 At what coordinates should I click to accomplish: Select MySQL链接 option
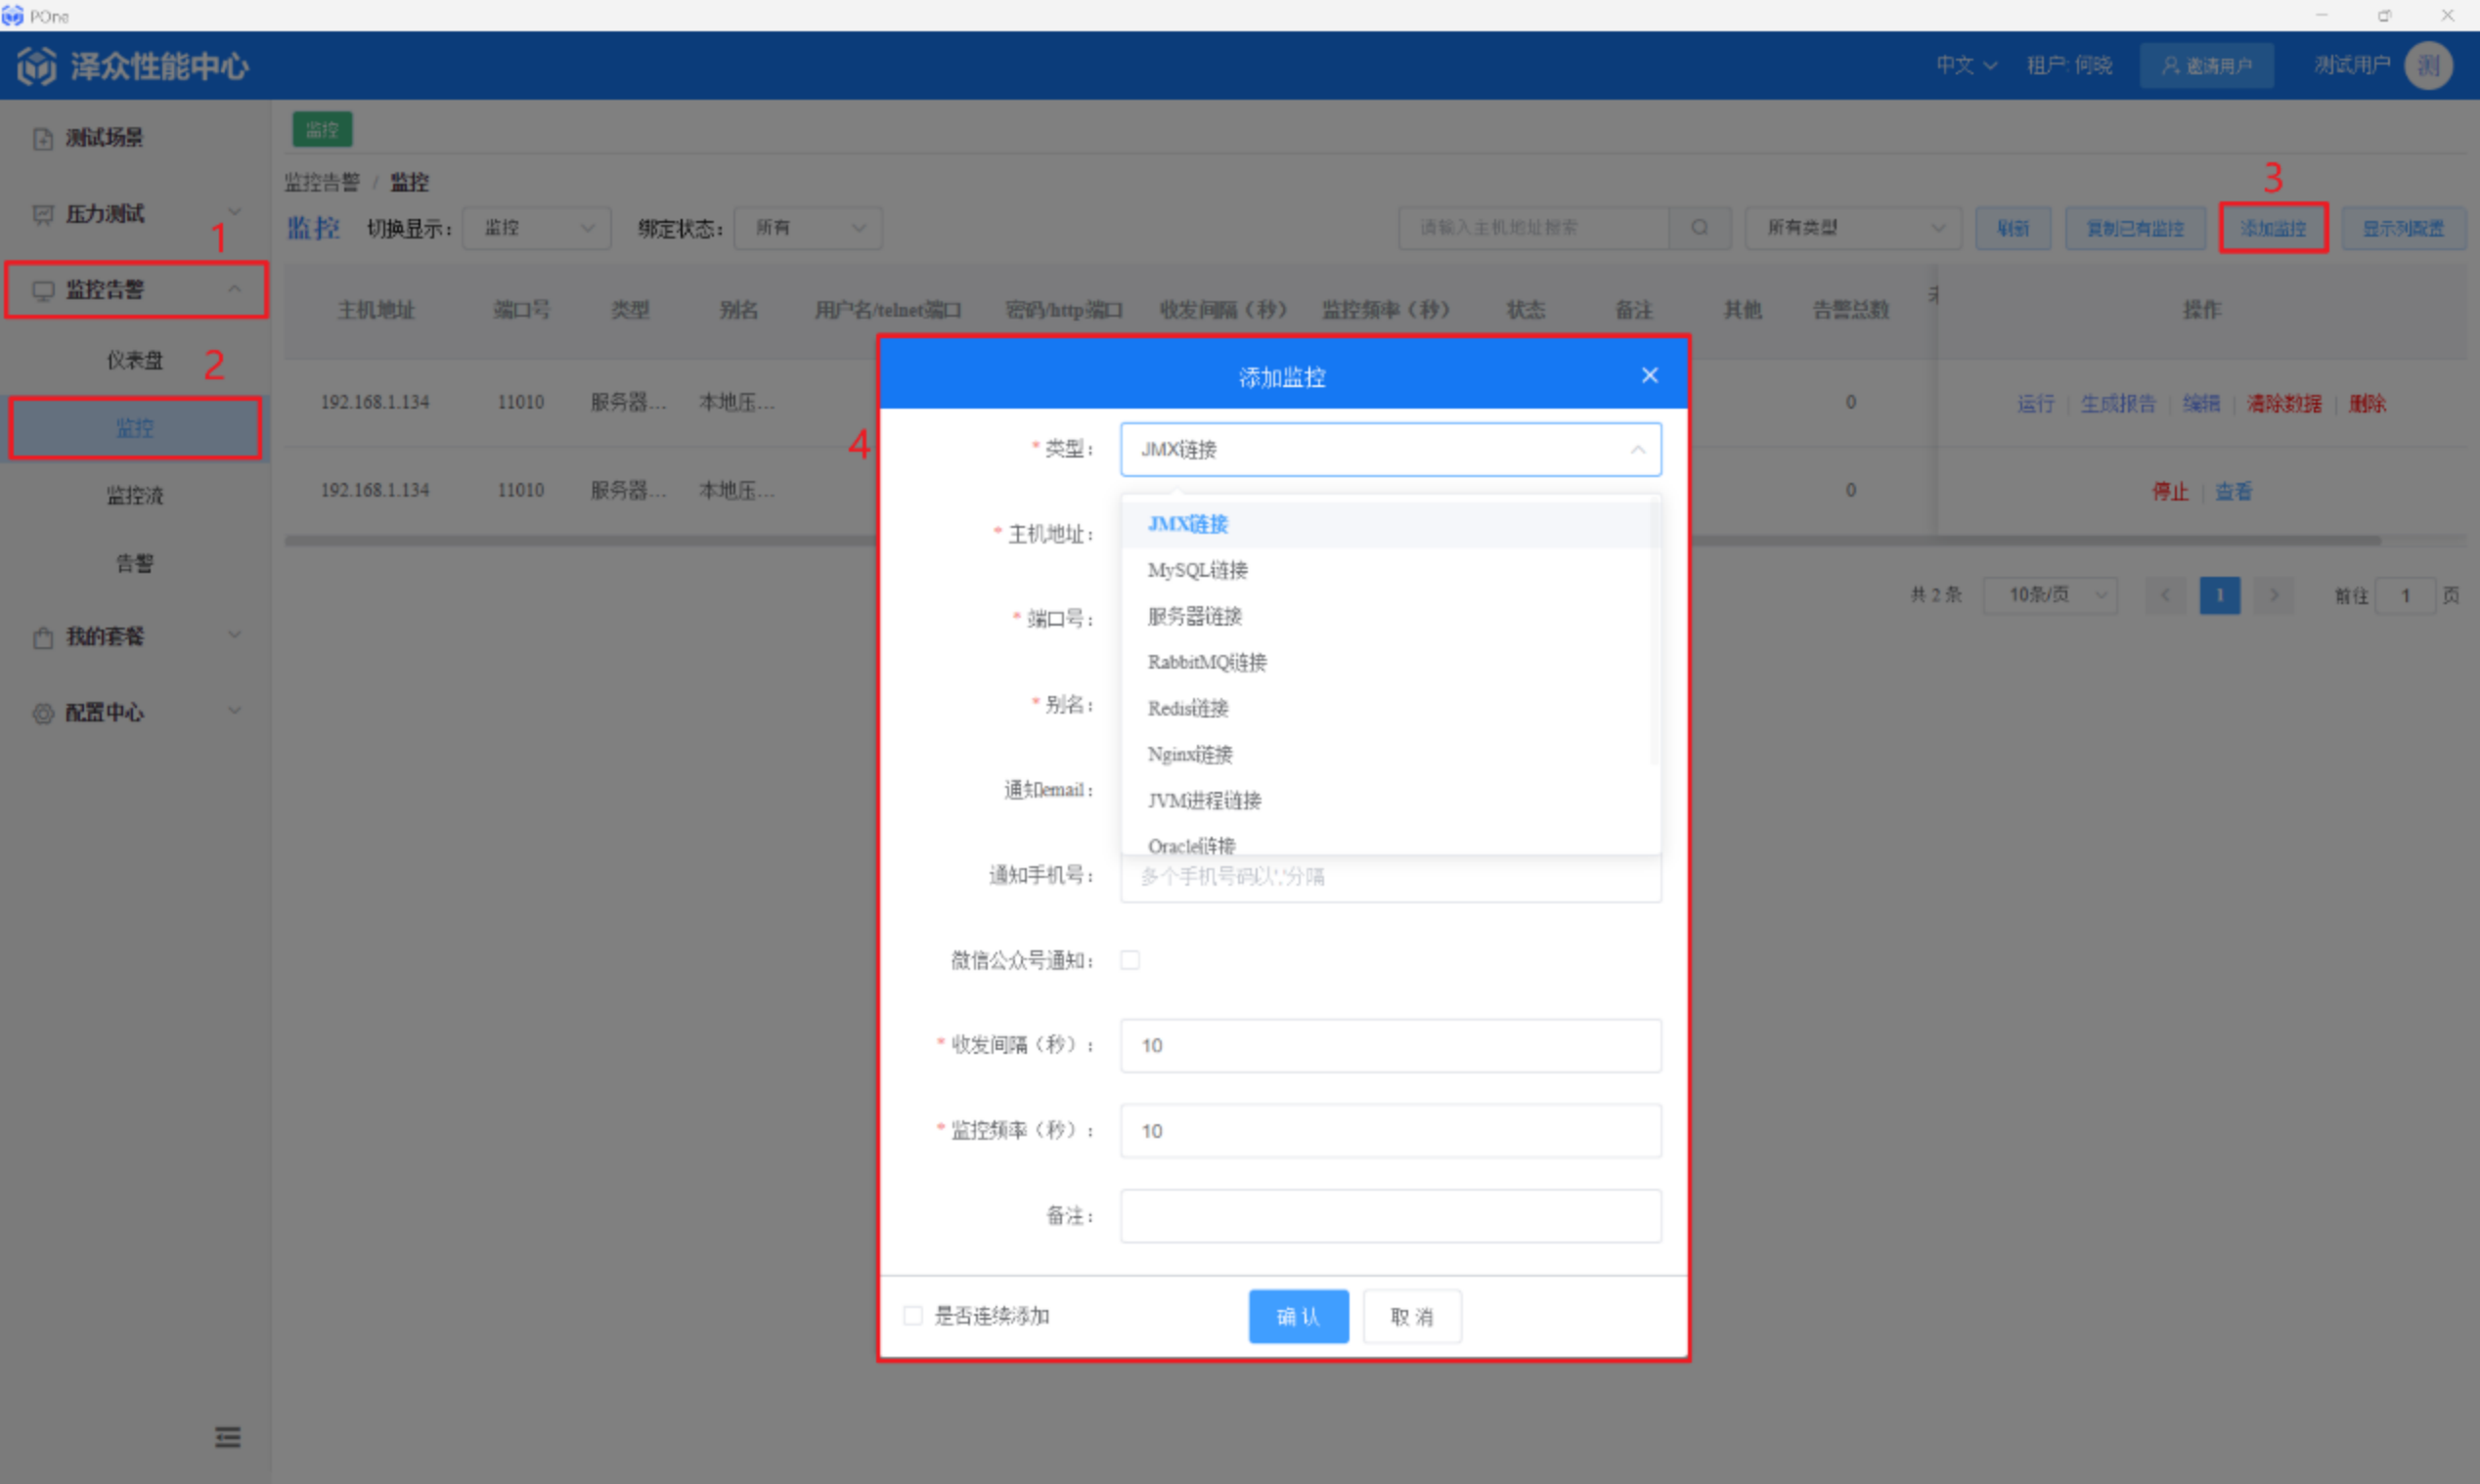1390,570
